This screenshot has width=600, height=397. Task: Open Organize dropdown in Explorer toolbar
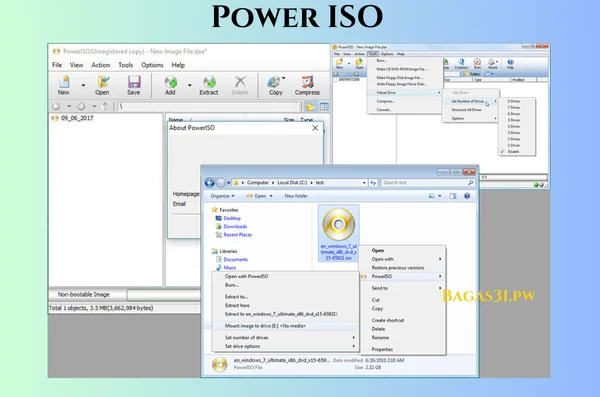[x=222, y=196]
